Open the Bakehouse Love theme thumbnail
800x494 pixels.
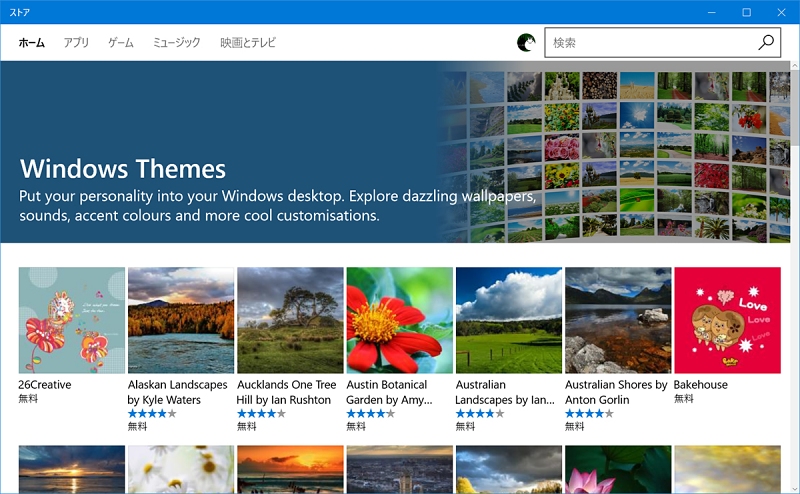pos(728,320)
